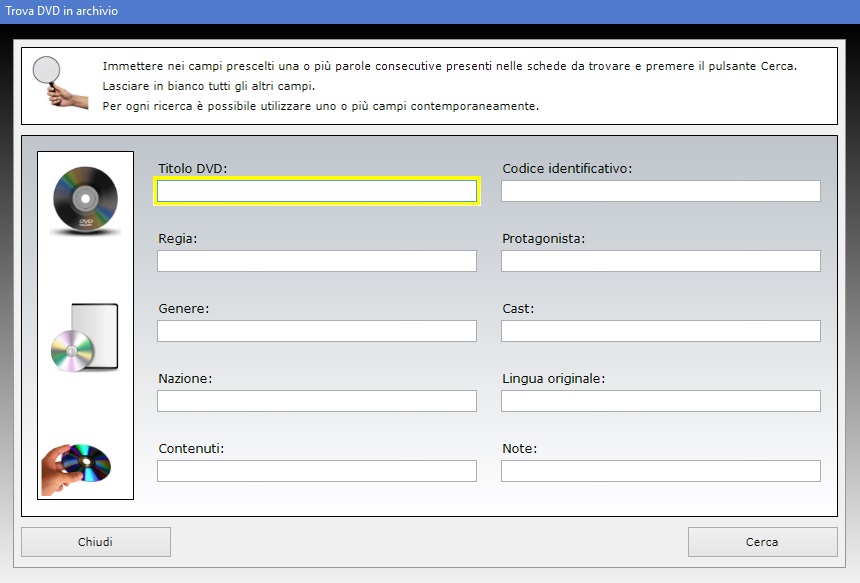Focus the Contenuti search field
The image size is (860, 583).
(x=317, y=471)
